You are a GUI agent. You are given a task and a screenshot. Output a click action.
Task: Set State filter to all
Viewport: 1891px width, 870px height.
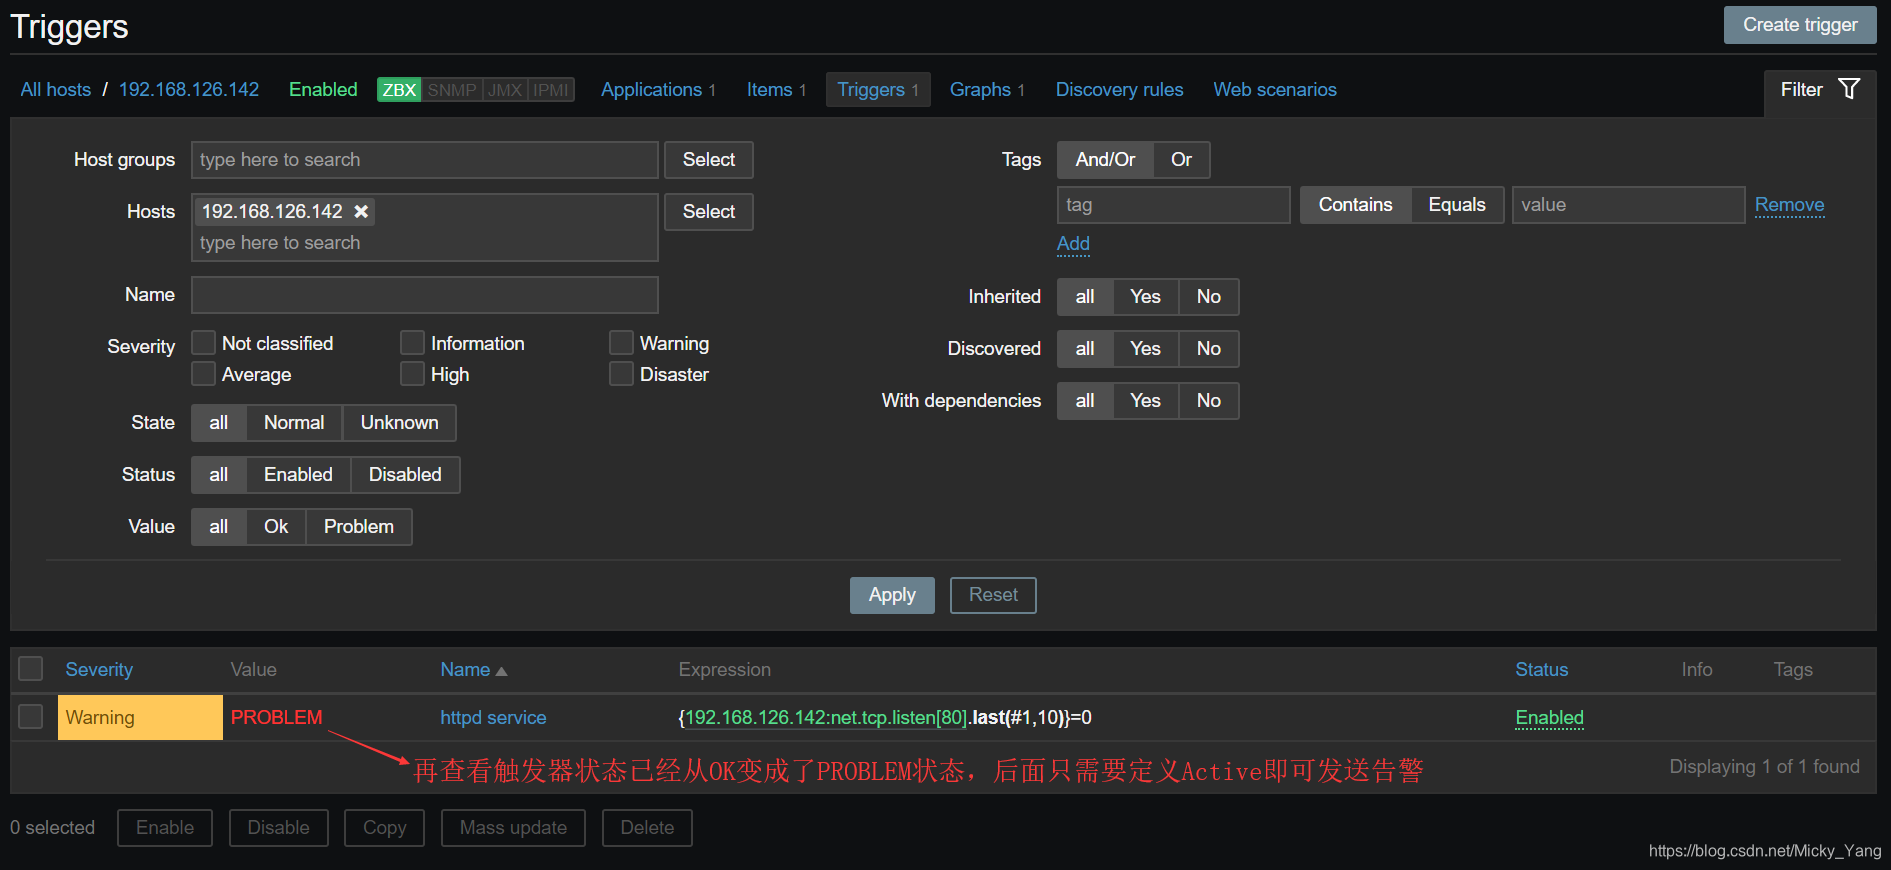point(218,423)
